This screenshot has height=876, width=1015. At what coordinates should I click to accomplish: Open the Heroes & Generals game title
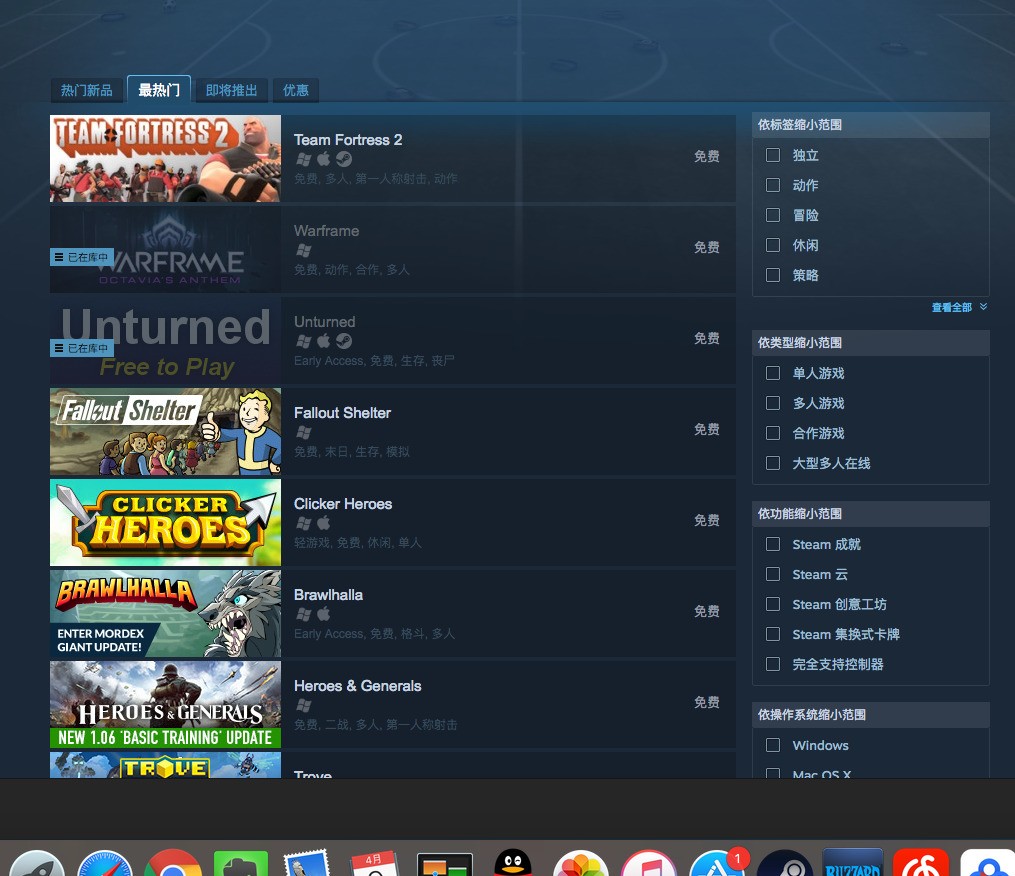357,686
